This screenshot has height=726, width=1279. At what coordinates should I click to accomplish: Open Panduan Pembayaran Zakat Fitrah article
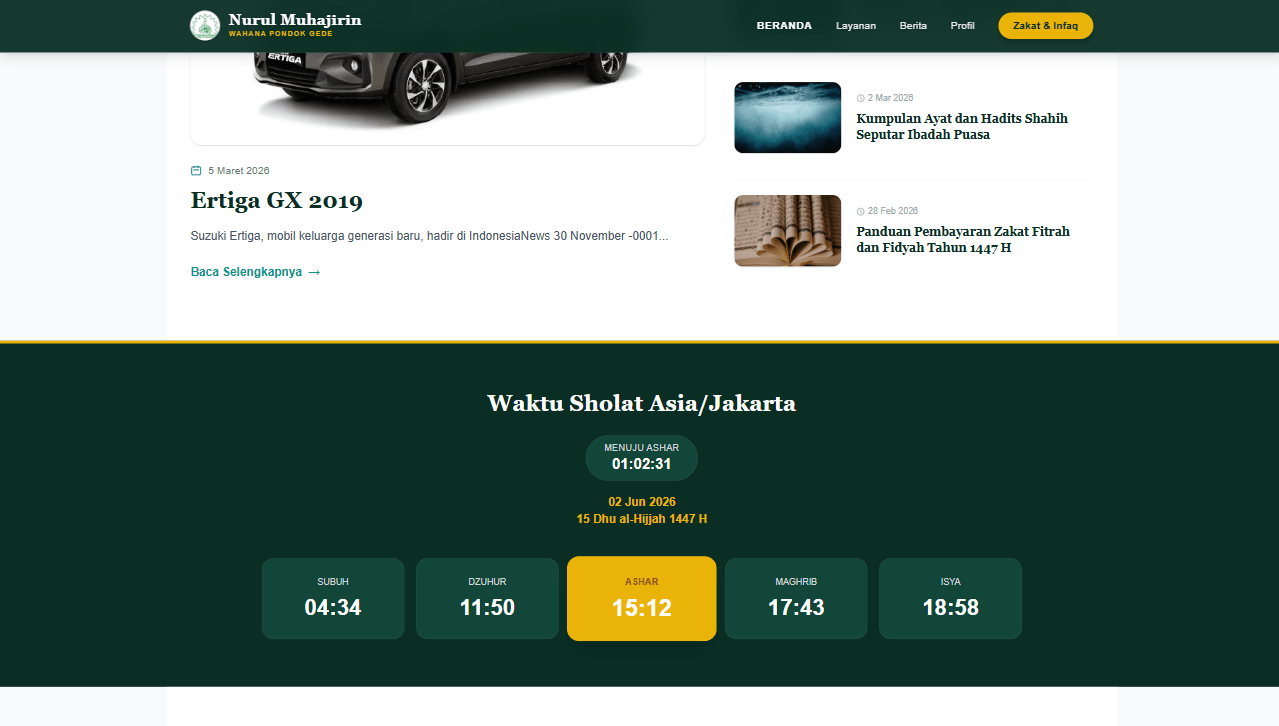963,239
